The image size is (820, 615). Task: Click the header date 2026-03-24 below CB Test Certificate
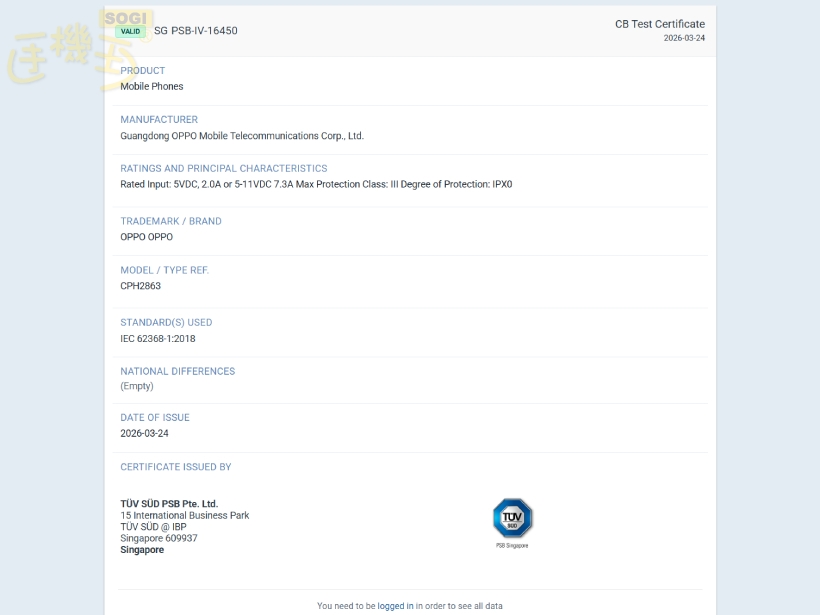(684, 38)
